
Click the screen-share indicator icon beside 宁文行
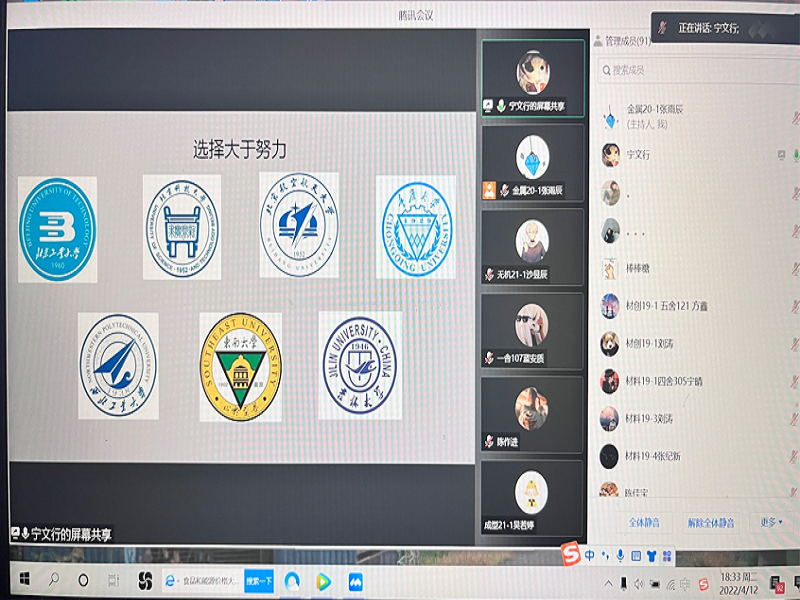(781, 154)
